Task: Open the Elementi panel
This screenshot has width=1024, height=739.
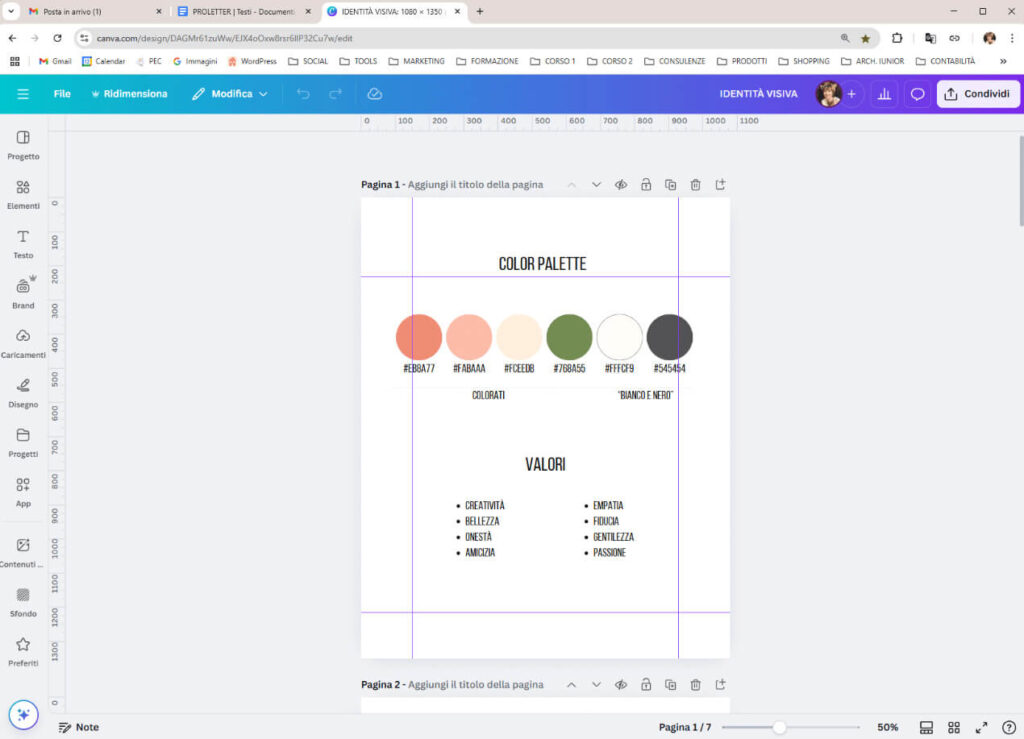Action: pos(24,195)
